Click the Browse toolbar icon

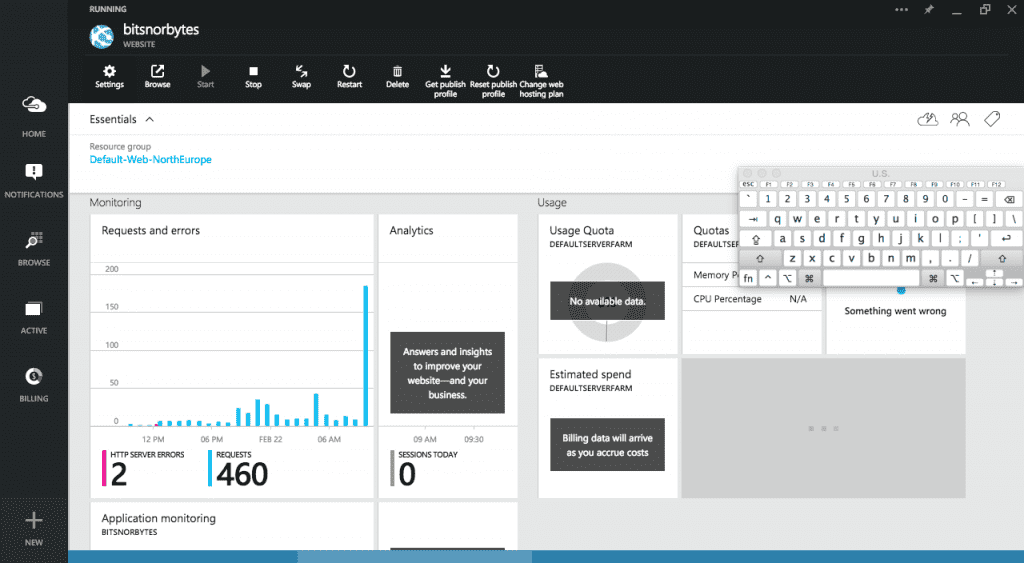click(x=157, y=76)
